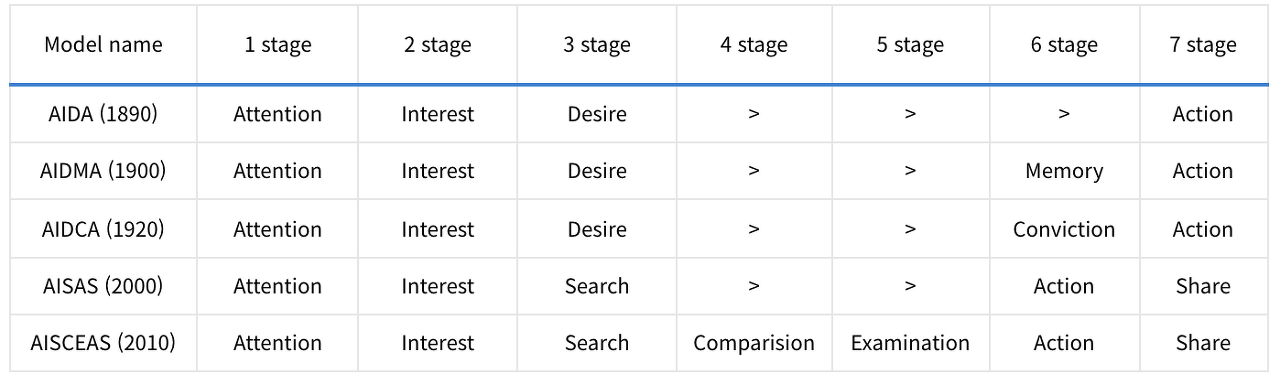Click the "Comparision" cell in 4 stage
The image size is (1280, 385).
click(754, 343)
